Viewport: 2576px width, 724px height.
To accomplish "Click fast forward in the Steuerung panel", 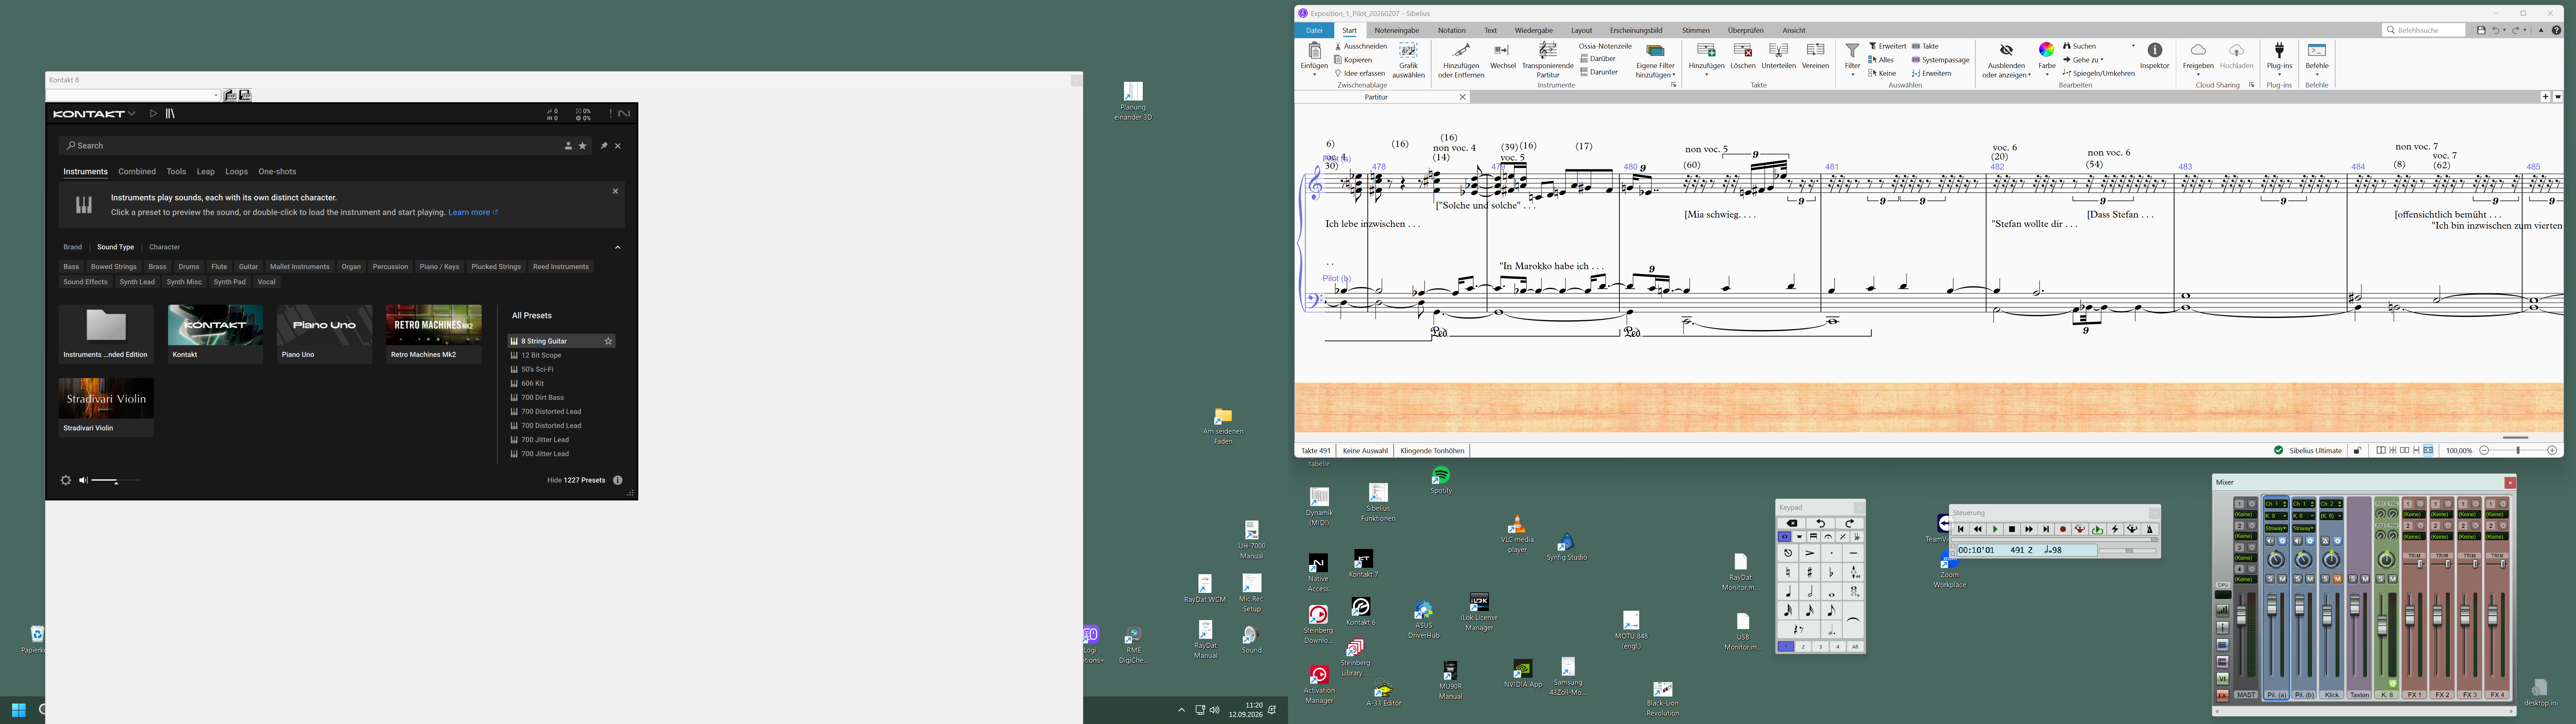I will (2029, 529).
